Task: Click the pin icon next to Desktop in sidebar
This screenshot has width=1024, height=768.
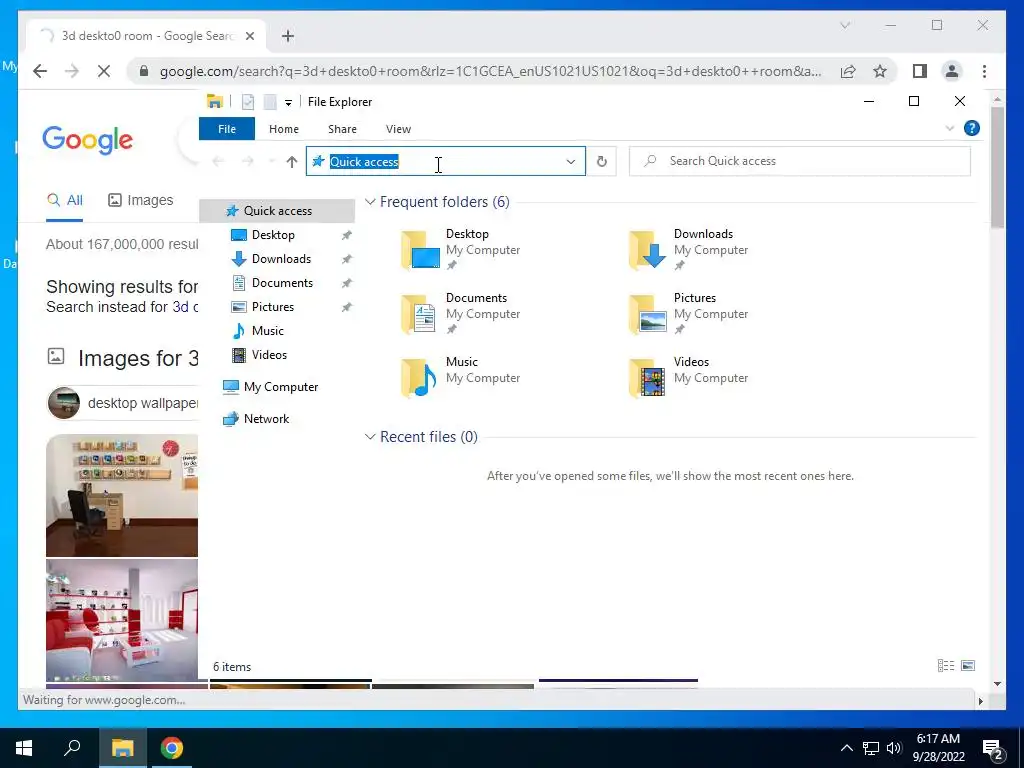Action: (346, 235)
